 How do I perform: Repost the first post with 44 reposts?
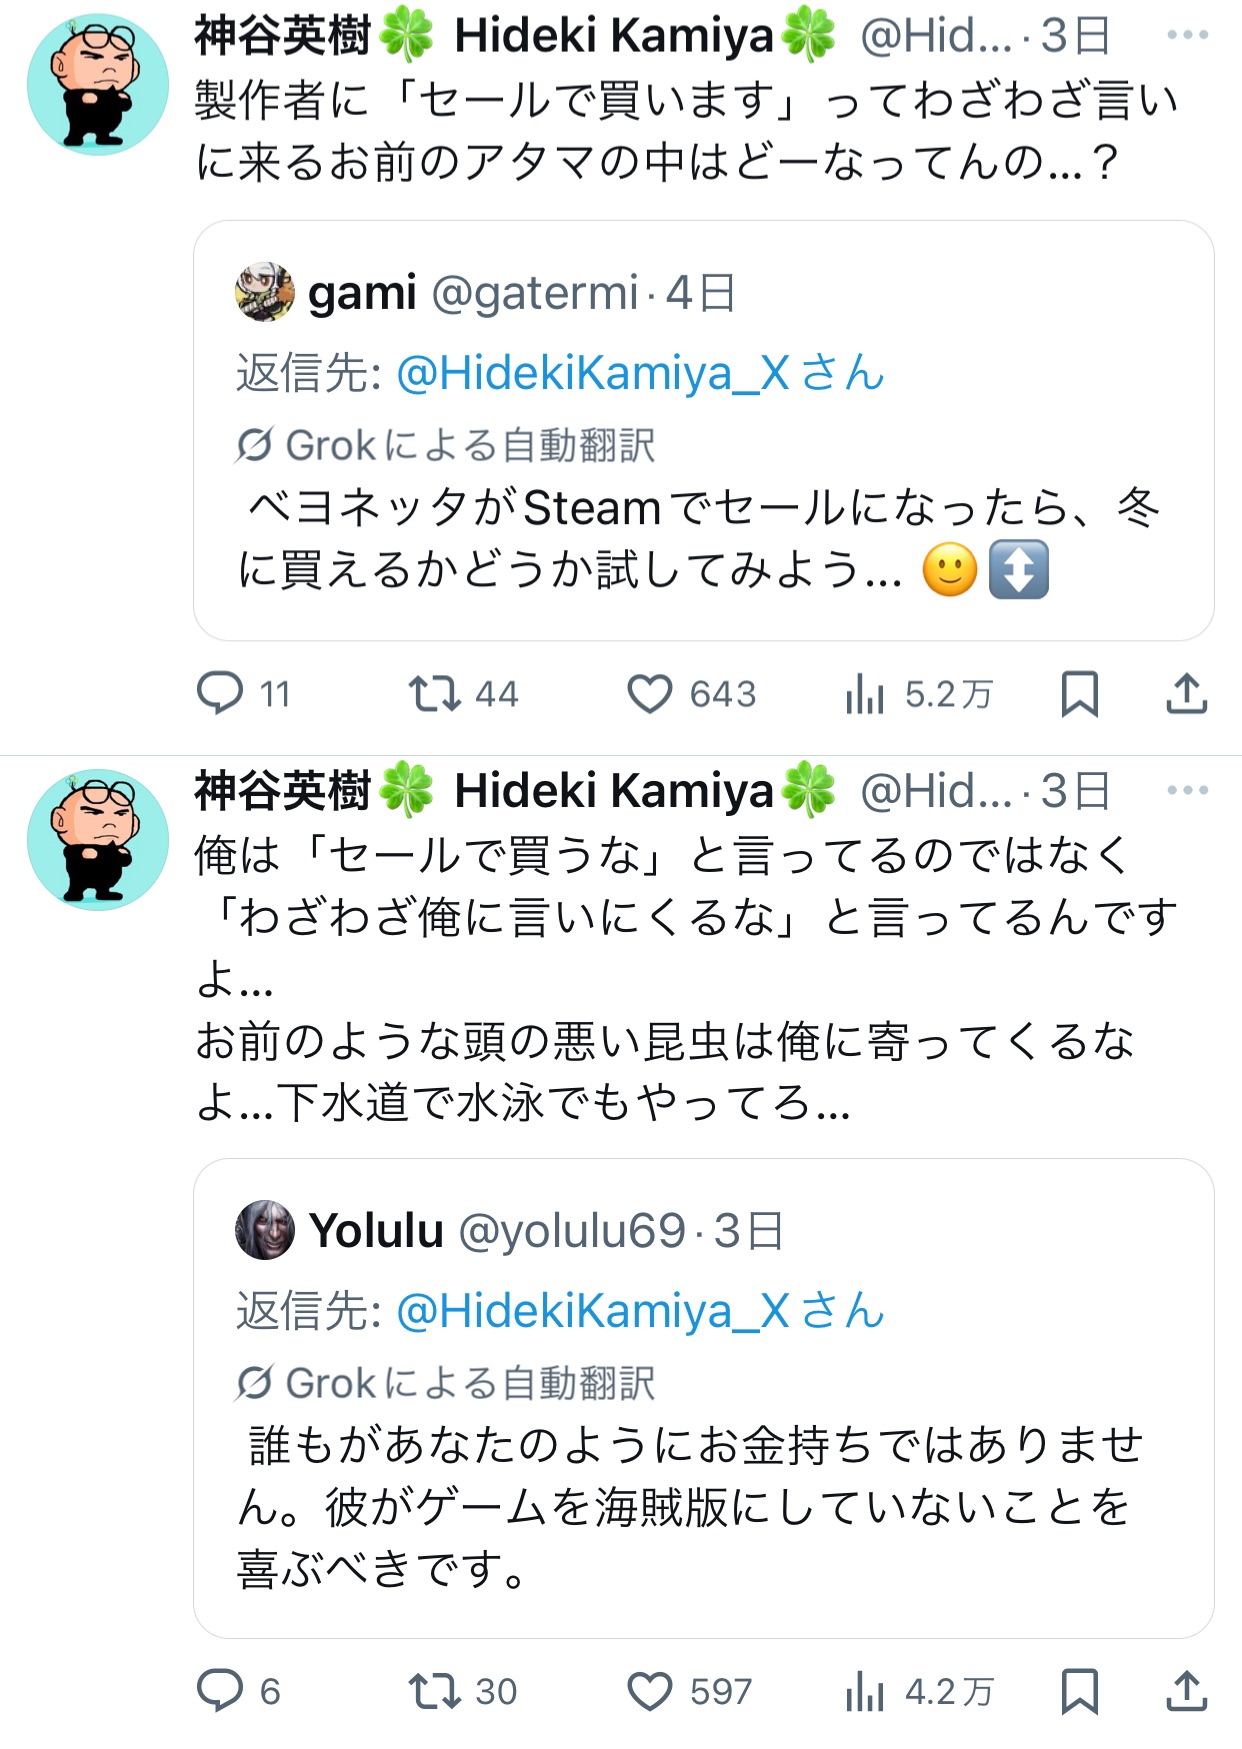pyautogui.click(x=434, y=693)
